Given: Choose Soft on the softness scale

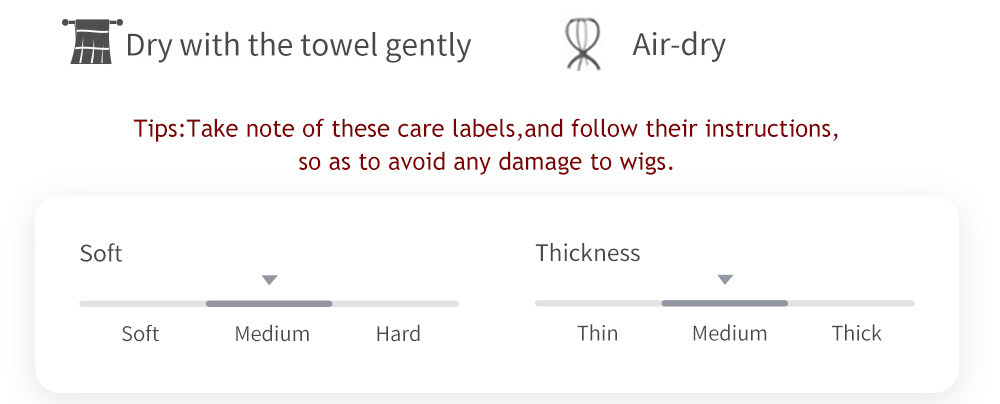Looking at the screenshot, I should point(140,334).
